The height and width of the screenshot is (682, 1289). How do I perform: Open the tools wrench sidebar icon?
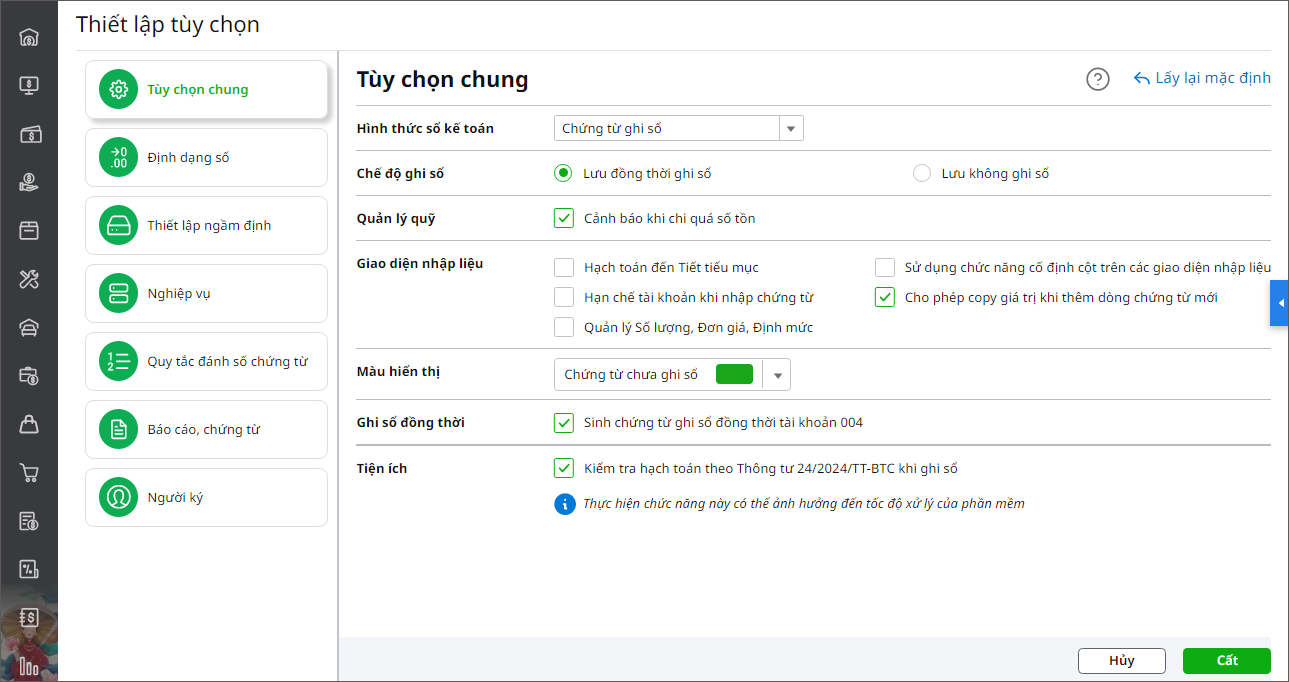click(29, 279)
